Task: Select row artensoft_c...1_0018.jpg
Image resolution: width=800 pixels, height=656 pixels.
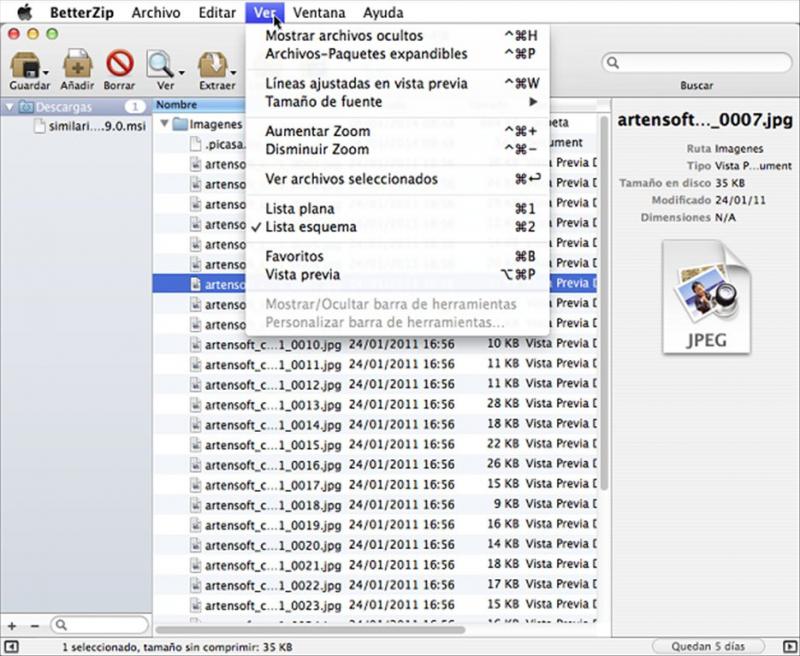Action: [375, 505]
